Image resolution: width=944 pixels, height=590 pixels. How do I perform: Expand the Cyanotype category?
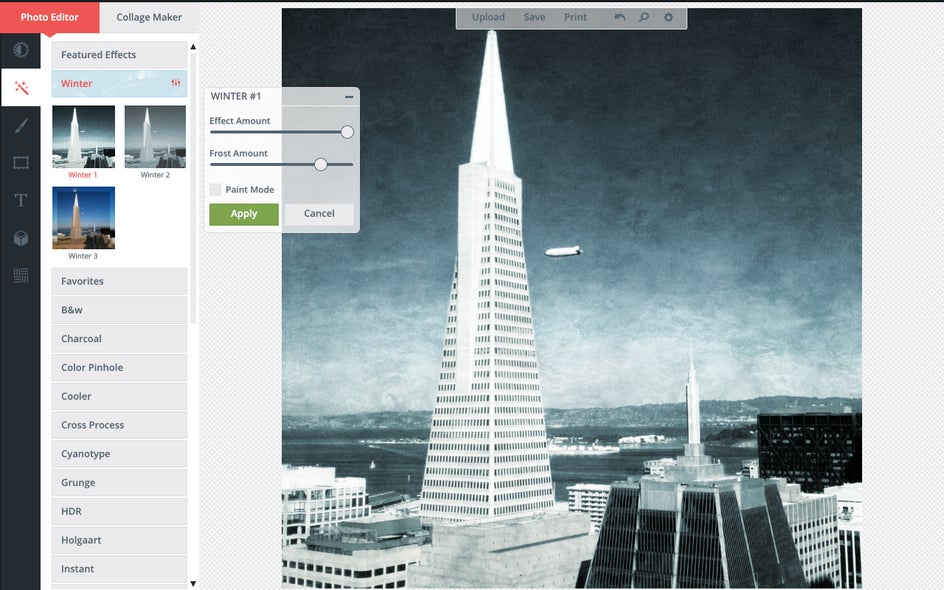[x=119, y=454]
